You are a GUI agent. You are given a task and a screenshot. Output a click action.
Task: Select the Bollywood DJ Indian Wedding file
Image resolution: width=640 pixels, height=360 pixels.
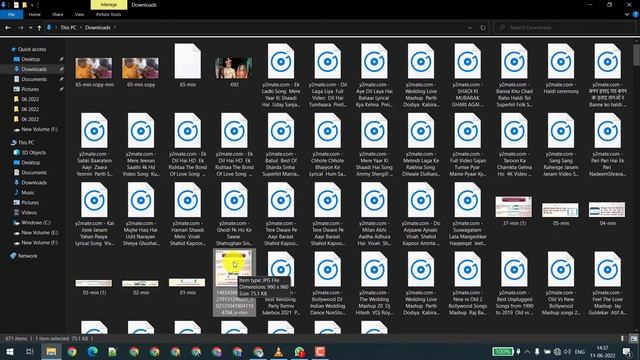click(327, 284)
